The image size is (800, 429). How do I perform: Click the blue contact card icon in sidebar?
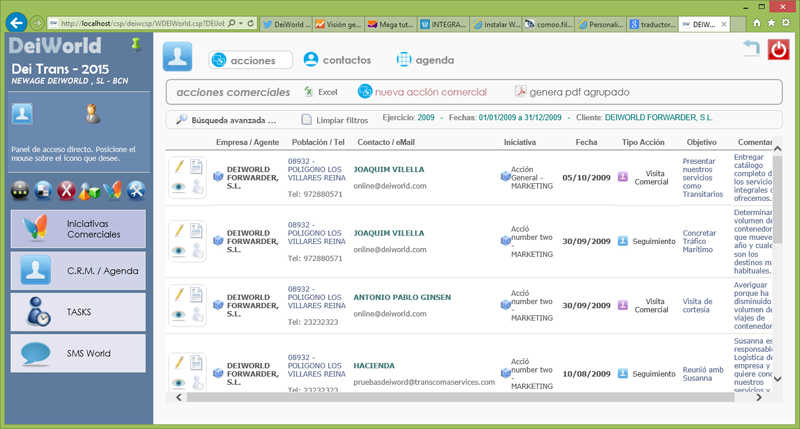22,114
